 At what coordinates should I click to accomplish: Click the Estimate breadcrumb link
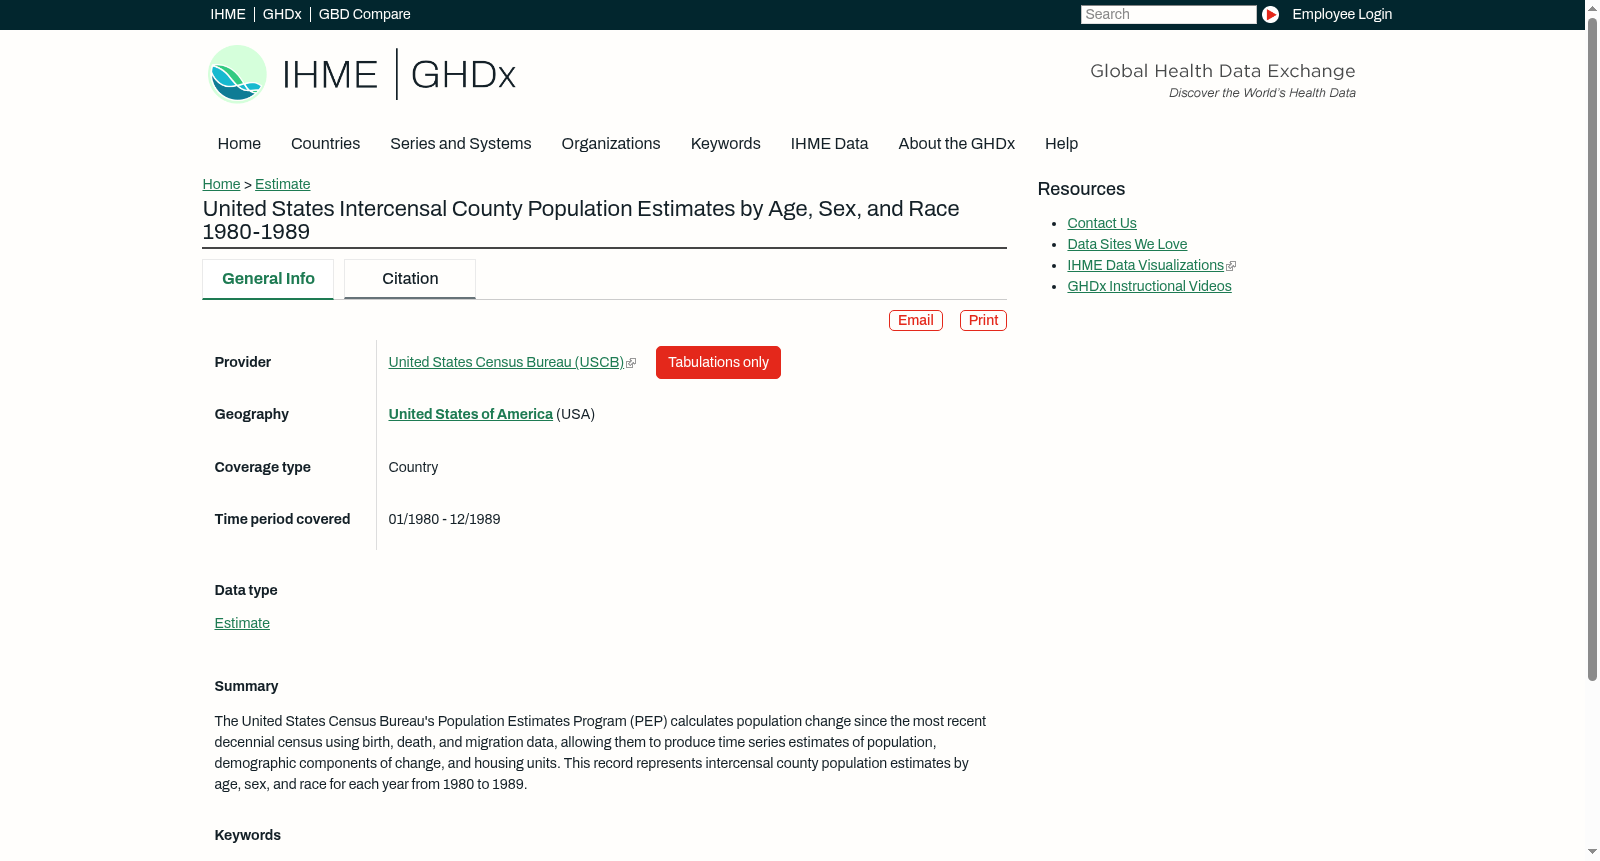coord(283,184)
